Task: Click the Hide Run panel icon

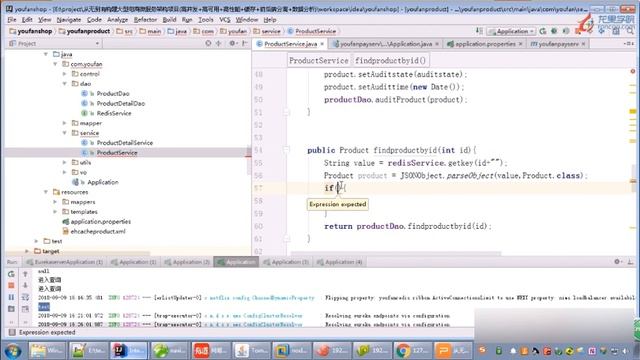Action: pos(631,262)
